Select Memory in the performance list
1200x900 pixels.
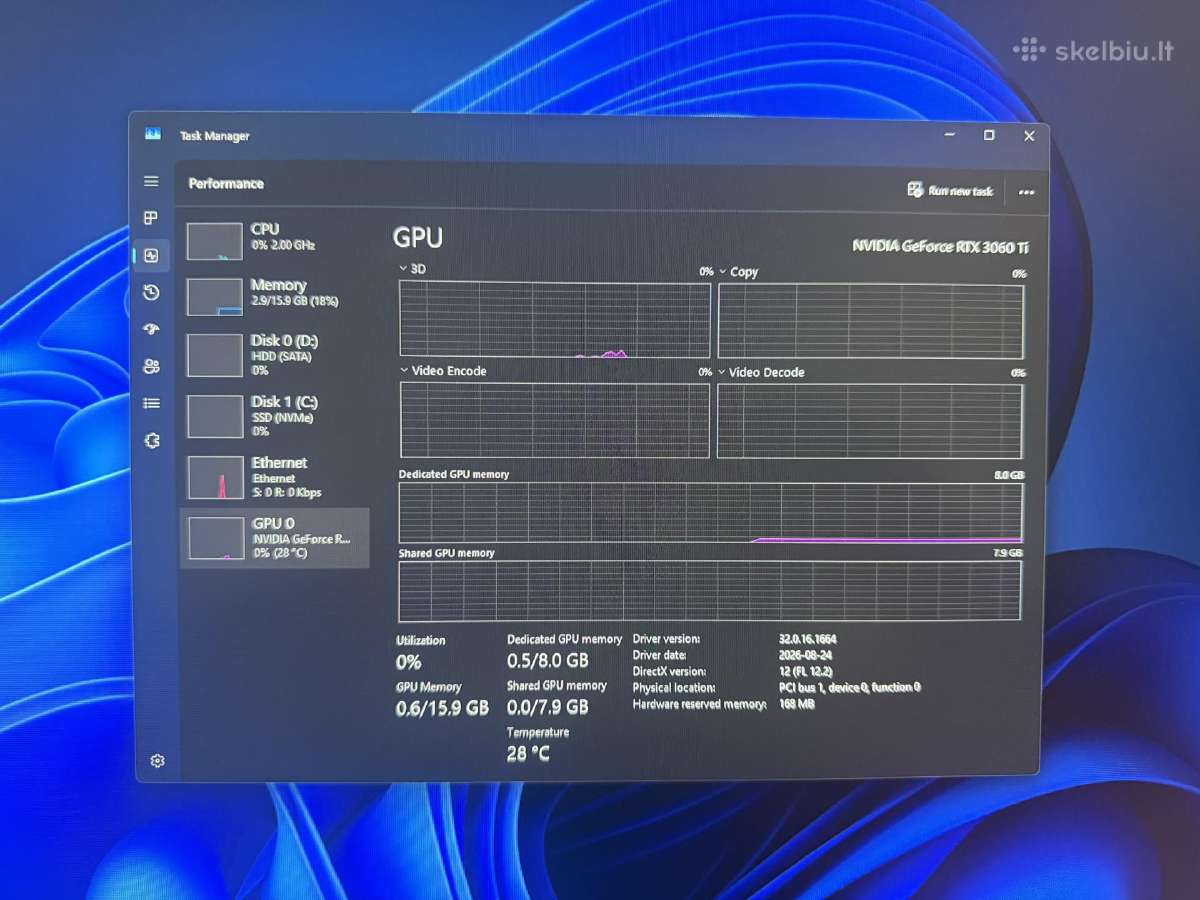[x=275, y=296]
